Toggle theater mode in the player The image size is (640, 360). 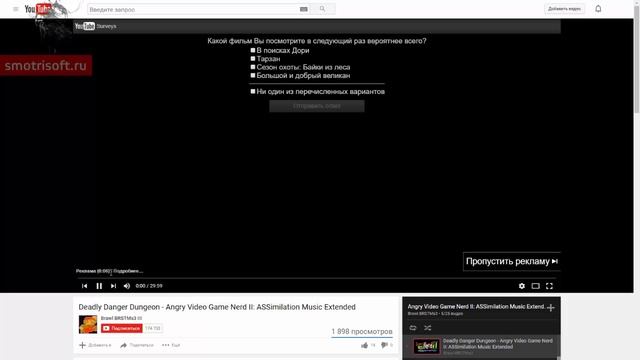(x=536, y=286)
